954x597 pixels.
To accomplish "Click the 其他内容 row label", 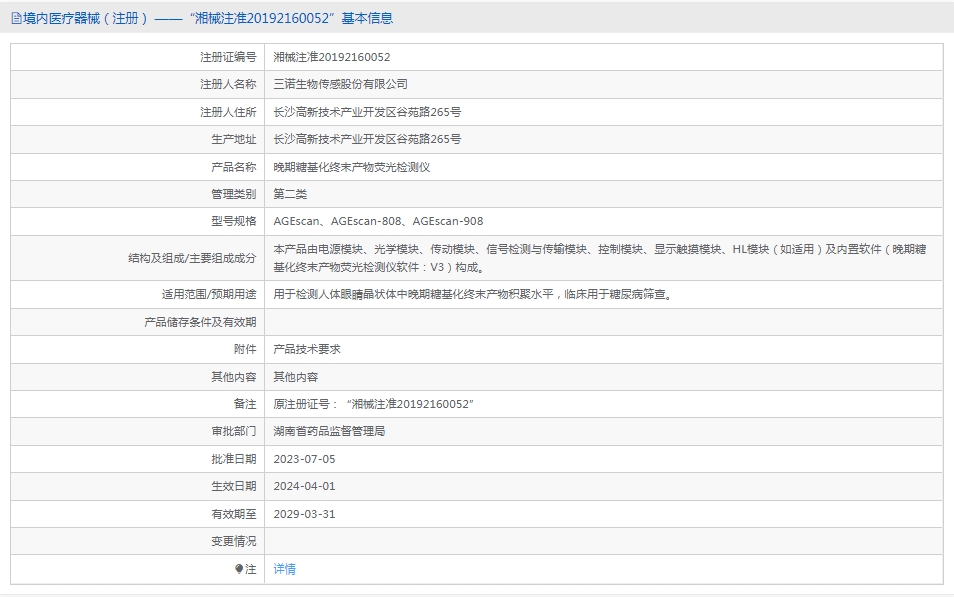I will 234,377.
